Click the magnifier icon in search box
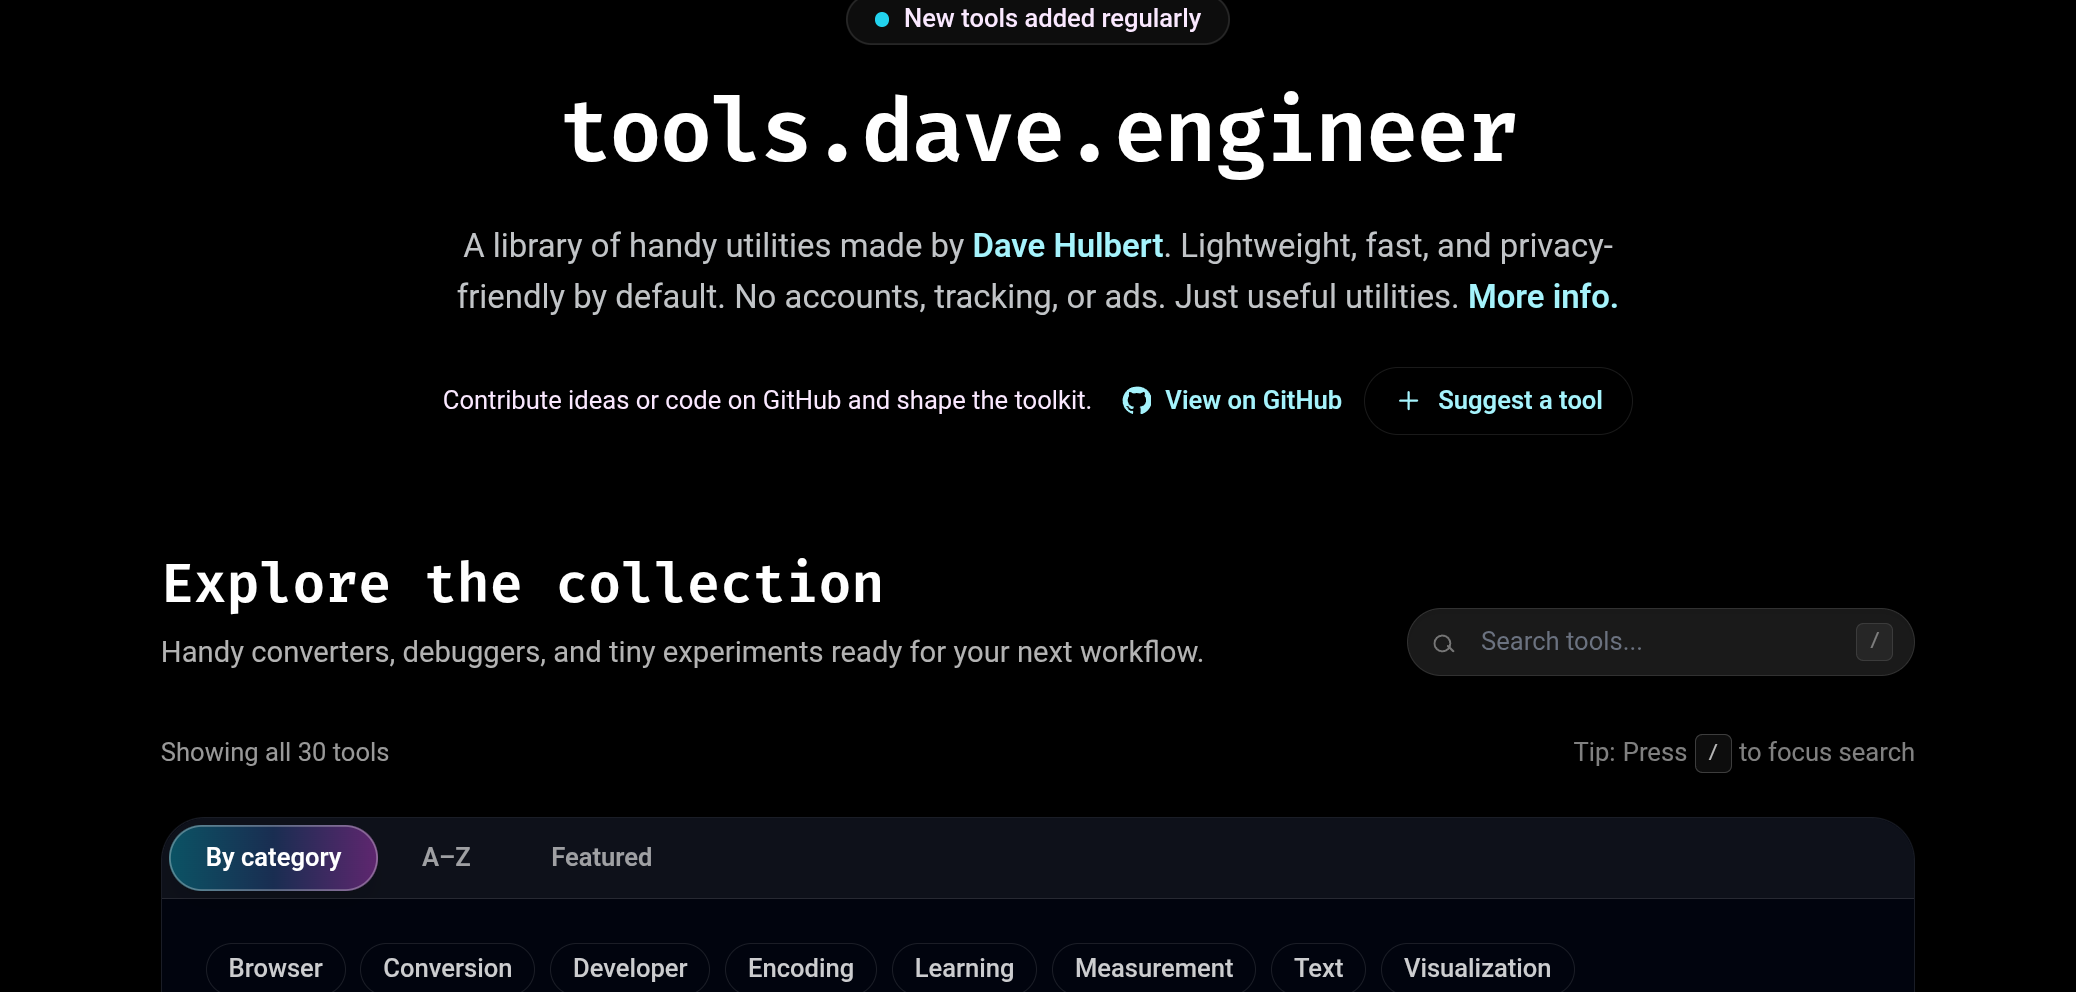Viewport: 2076px width, 992px height. [1443, 644]
